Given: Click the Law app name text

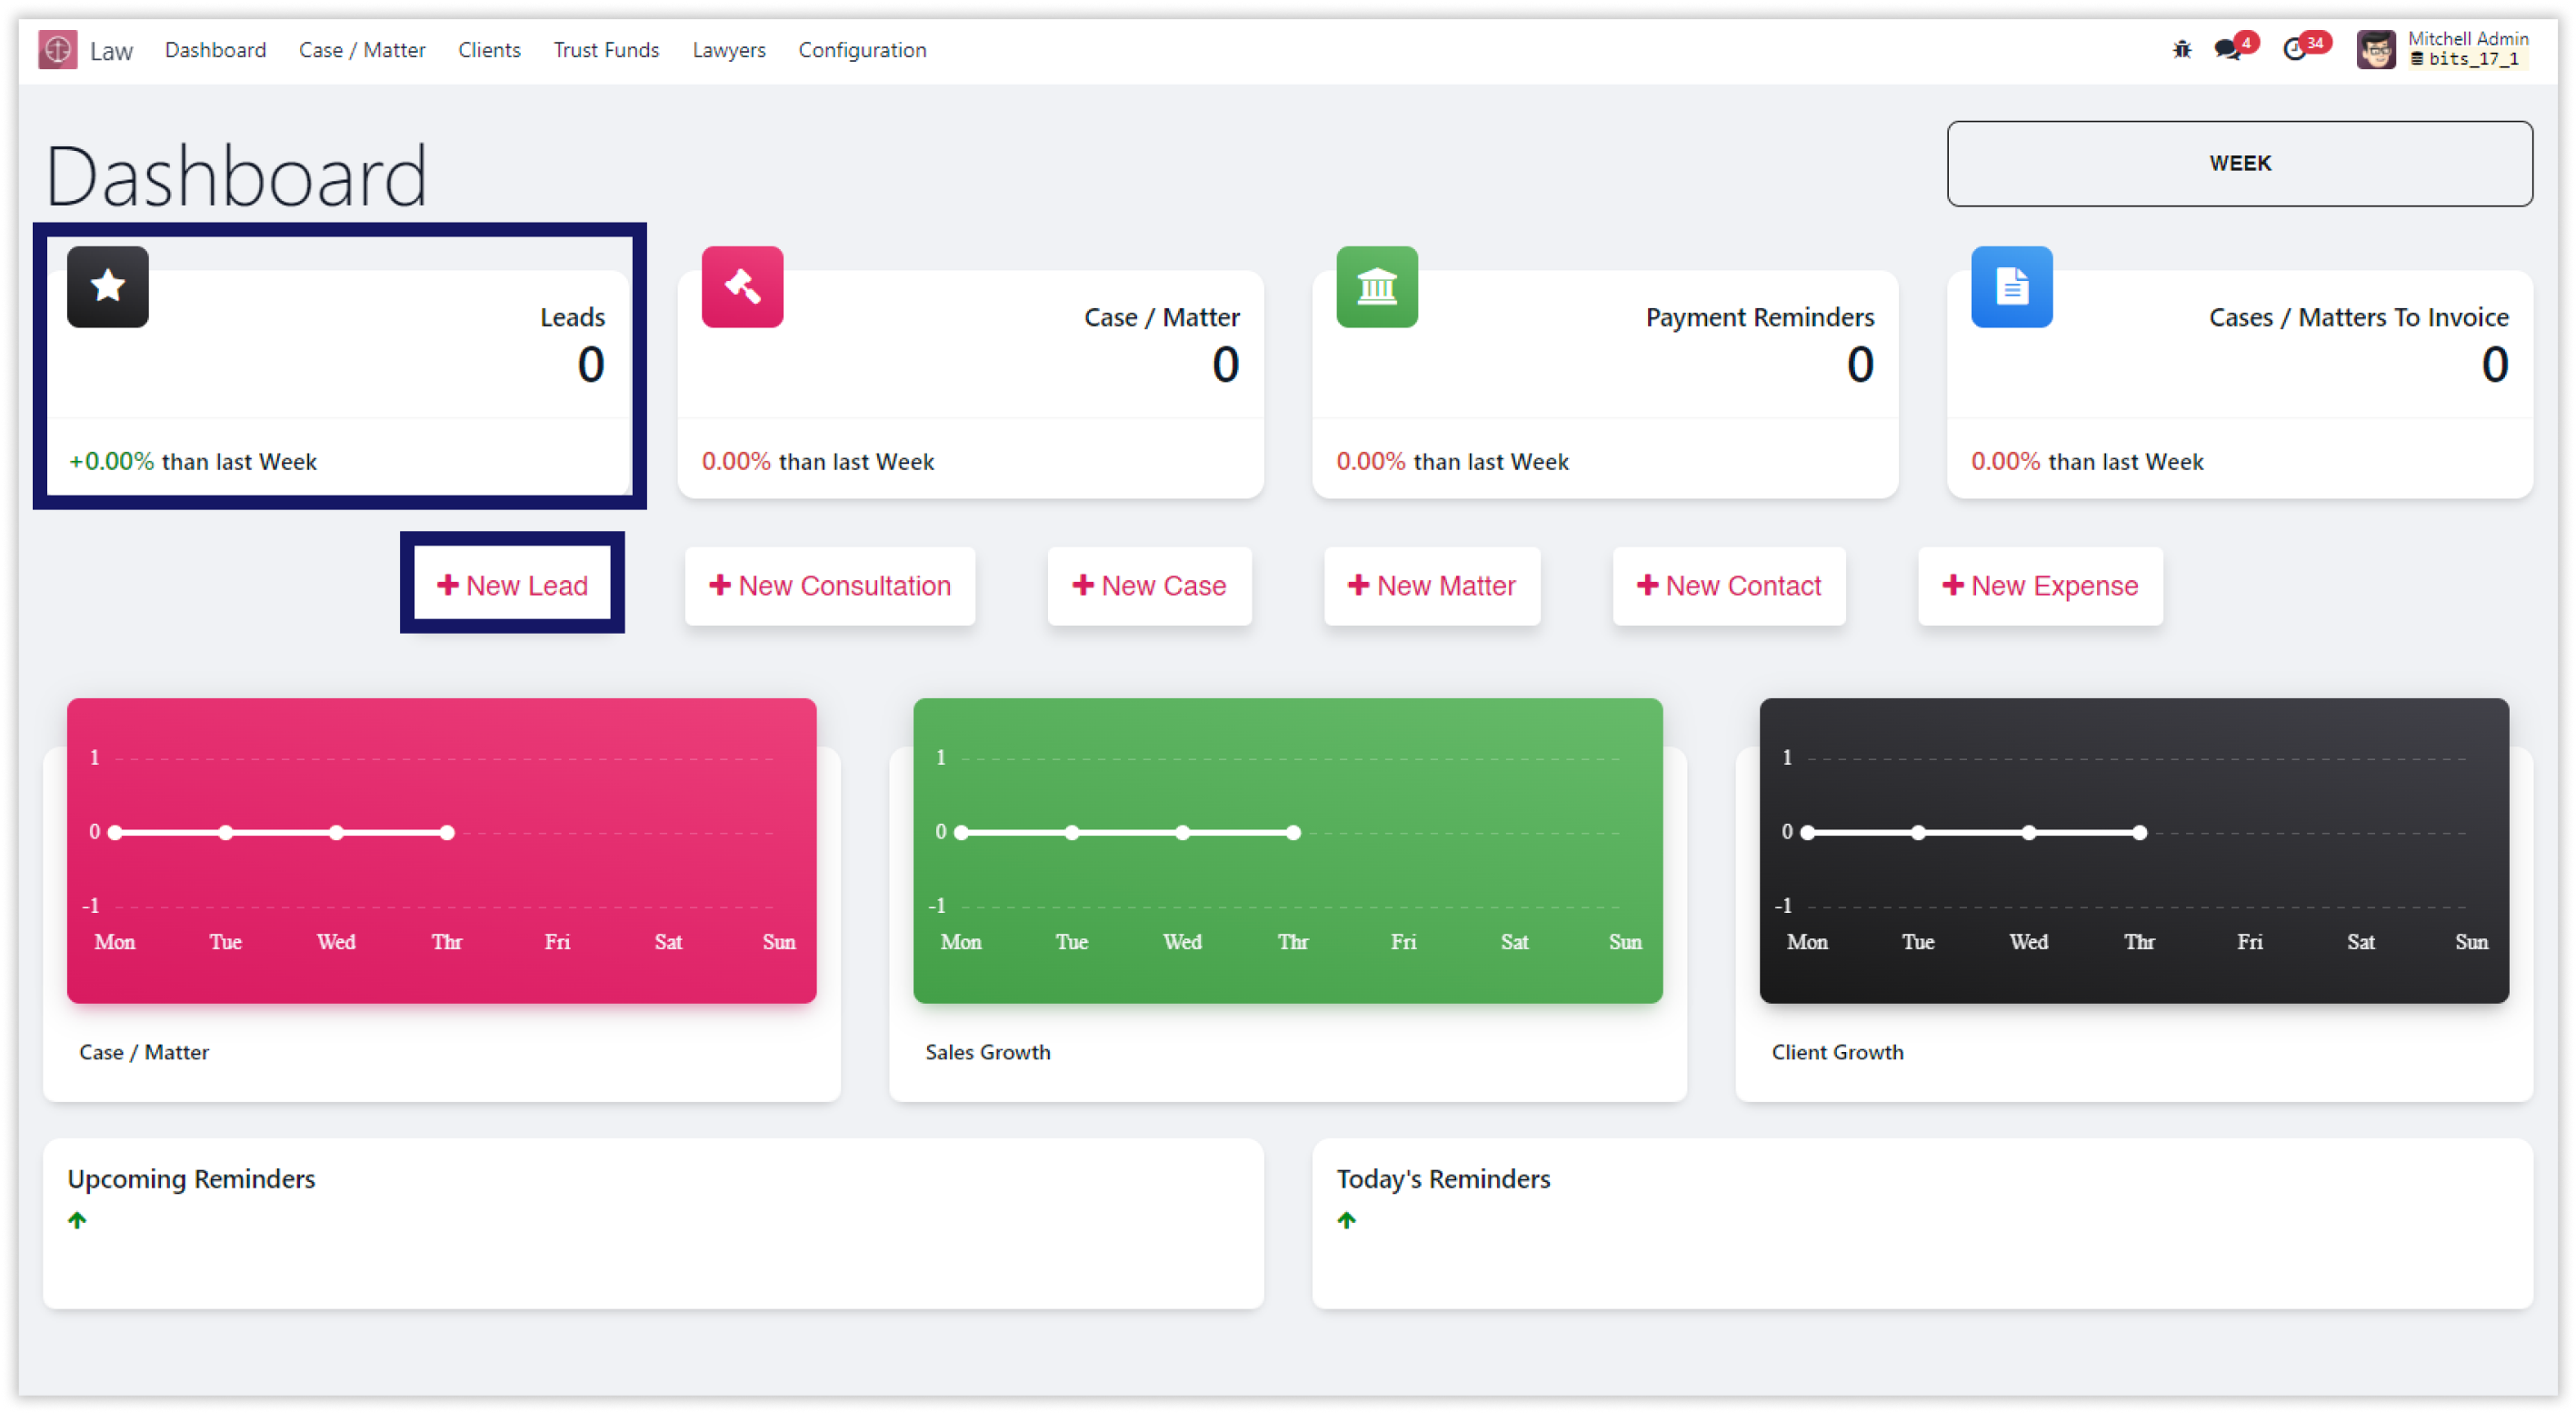Looking at the screenshot, I should [x=111, y=51].
